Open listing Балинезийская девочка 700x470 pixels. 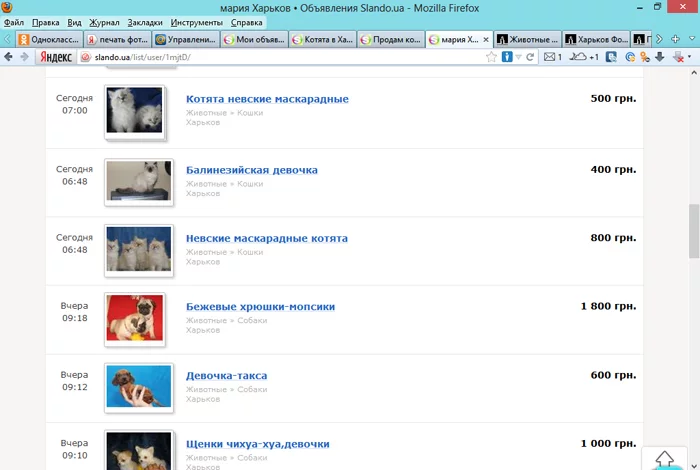tap(252, 170)
